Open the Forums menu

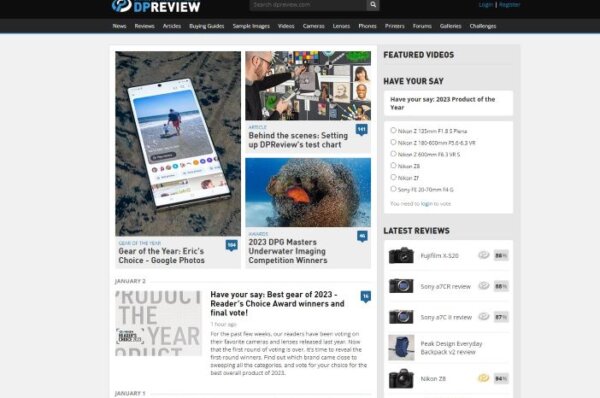click(422, 26)
